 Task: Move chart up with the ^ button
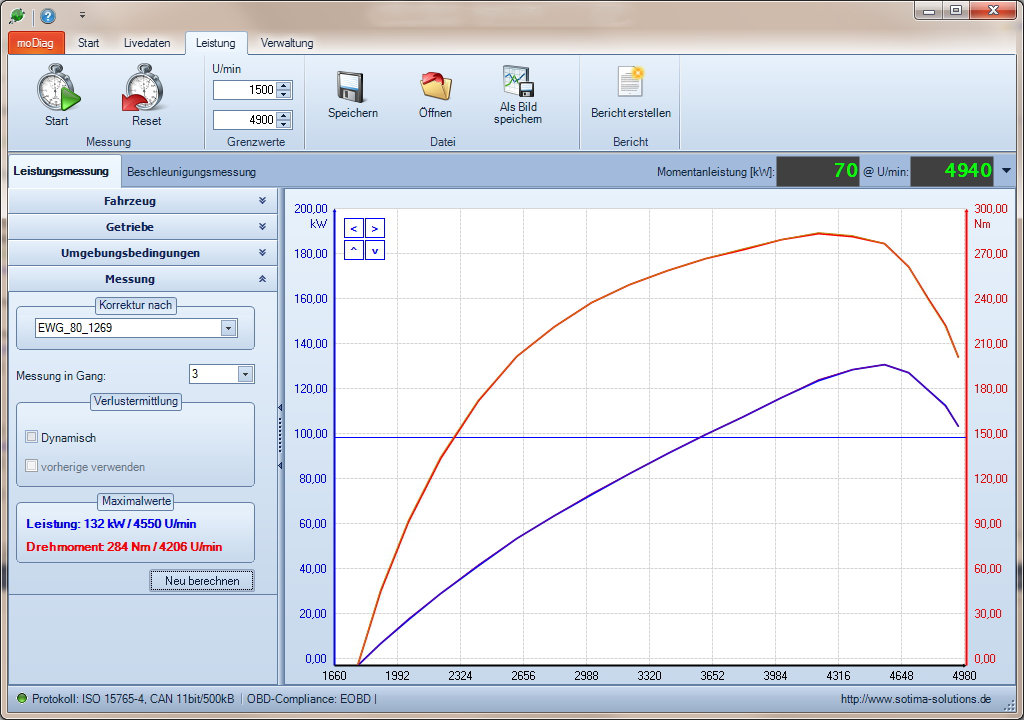(353, 250)
